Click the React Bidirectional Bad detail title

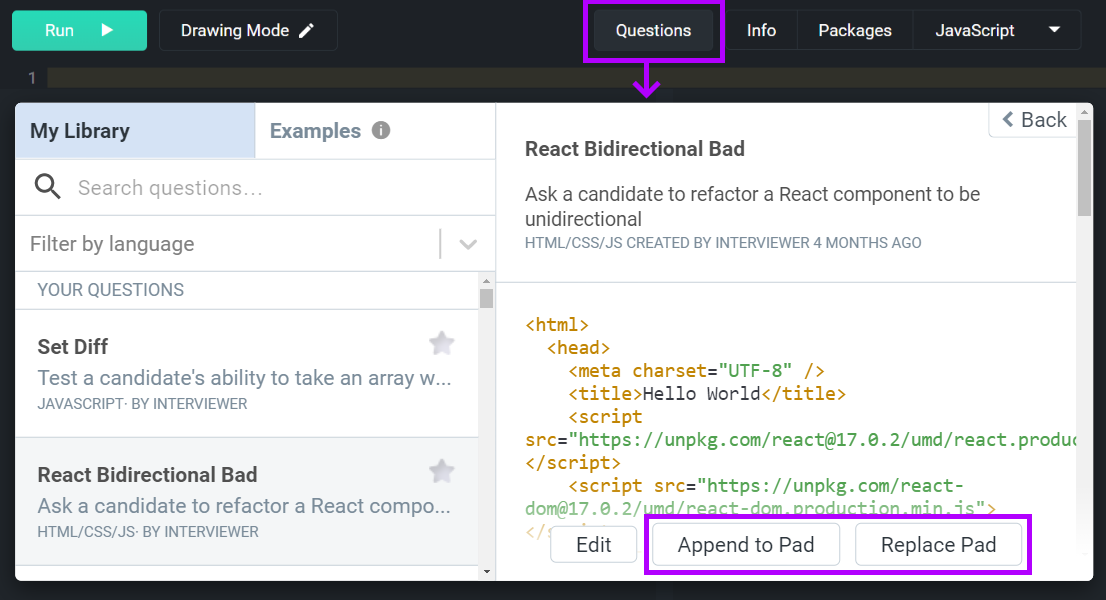[635, 149]
